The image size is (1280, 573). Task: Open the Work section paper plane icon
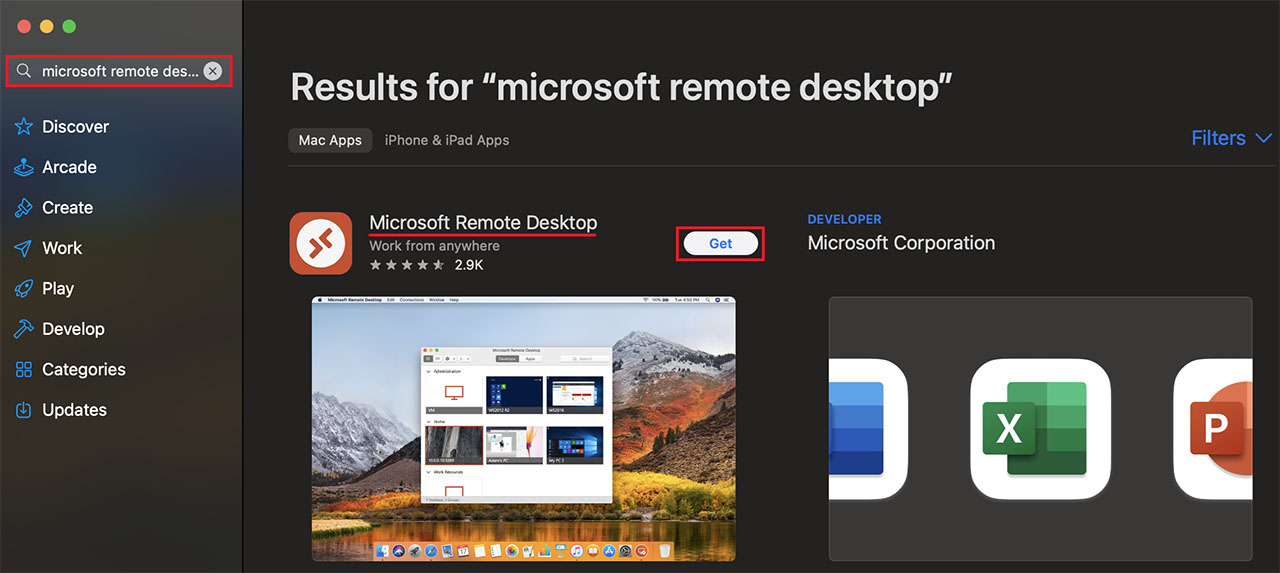tap(24, 248)
